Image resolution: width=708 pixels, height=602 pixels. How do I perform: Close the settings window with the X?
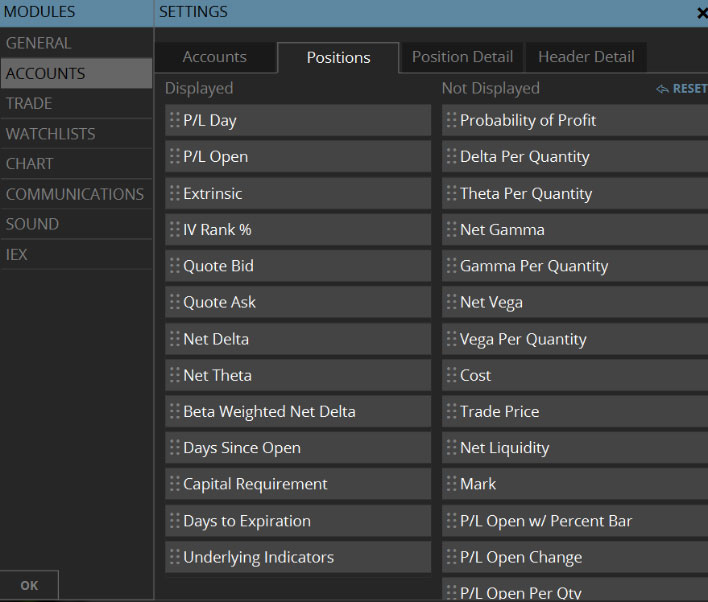[x=701, y=13]
